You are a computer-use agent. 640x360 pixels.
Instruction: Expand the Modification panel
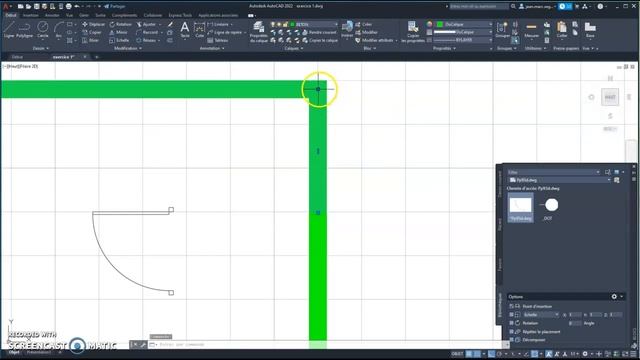[128, 48]
